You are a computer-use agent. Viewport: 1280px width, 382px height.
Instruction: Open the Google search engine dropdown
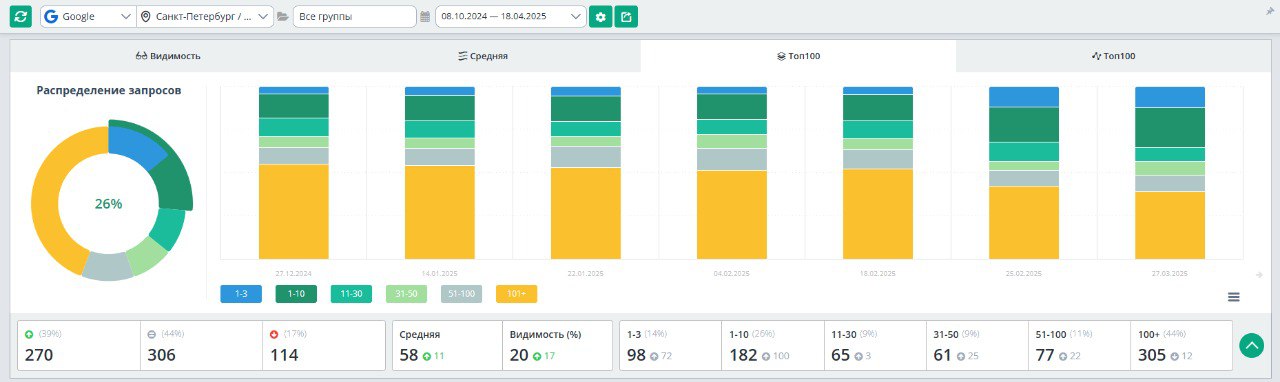click(88, 17)
